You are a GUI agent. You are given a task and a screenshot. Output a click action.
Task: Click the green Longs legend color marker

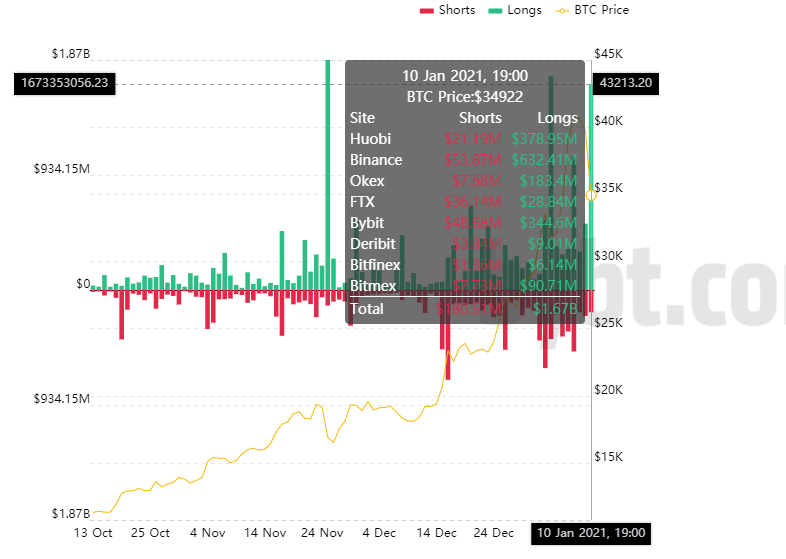click(x=495, y=11)
